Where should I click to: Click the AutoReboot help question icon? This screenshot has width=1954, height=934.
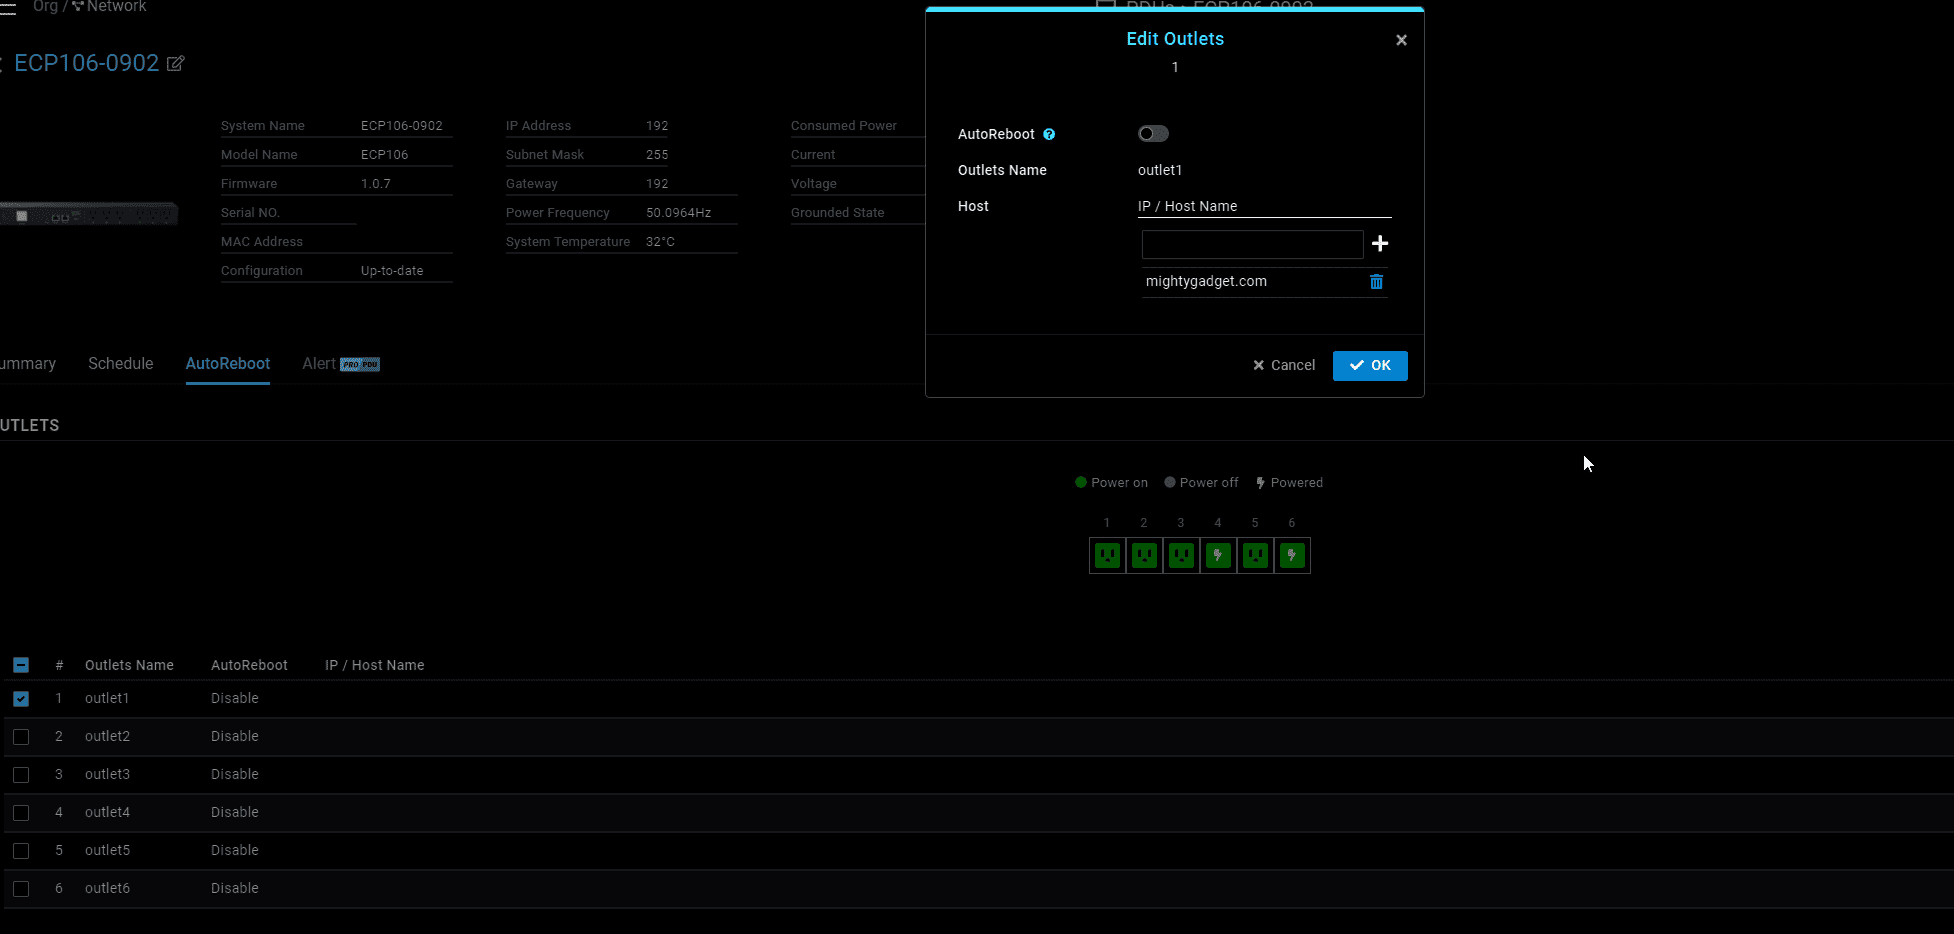click(1049, 134)
